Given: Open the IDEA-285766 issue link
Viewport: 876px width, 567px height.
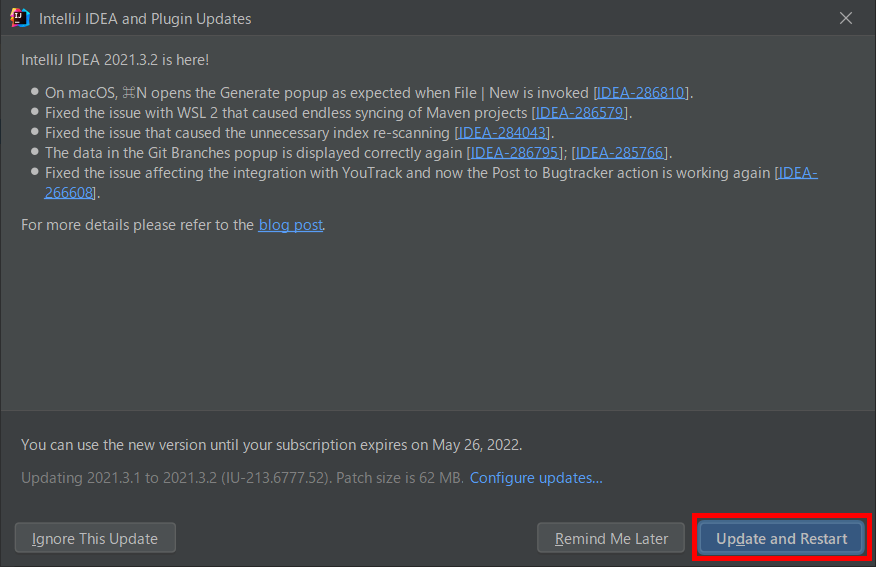Looking at the screenshot, I should coord(619,153).
